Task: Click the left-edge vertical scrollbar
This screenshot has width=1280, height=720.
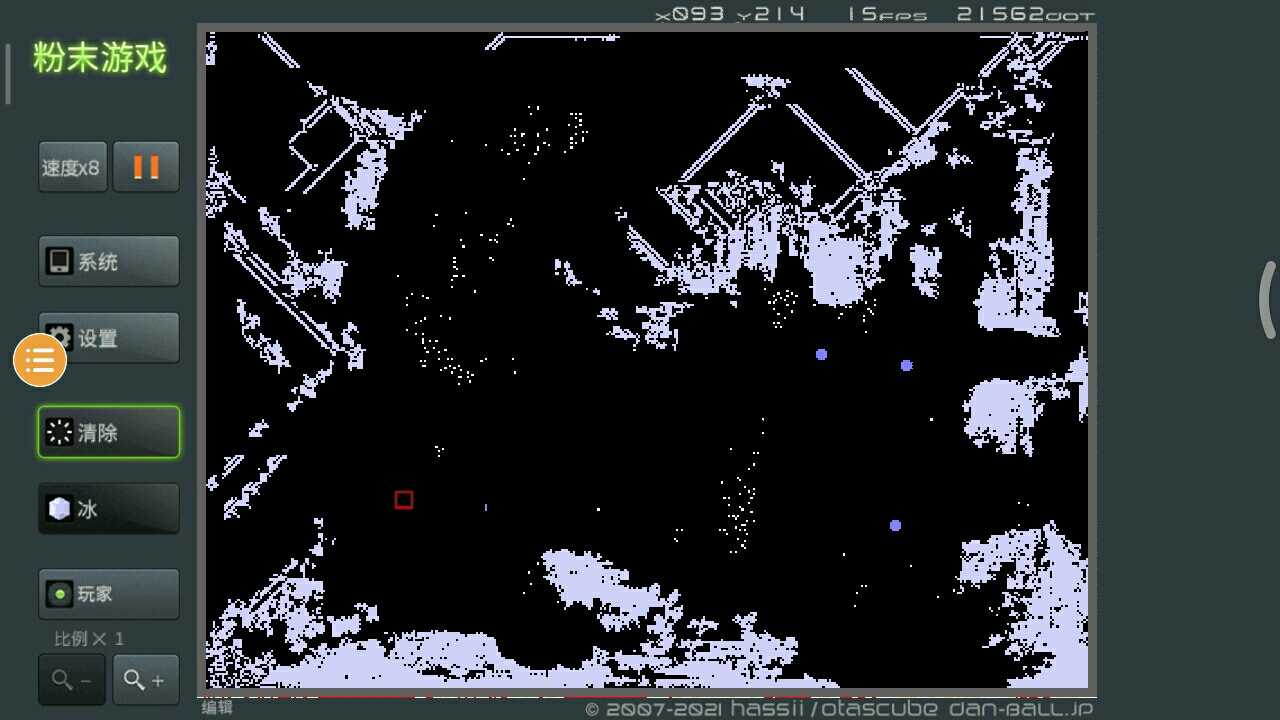Action: pyautogui.click(x=8, y=74)
